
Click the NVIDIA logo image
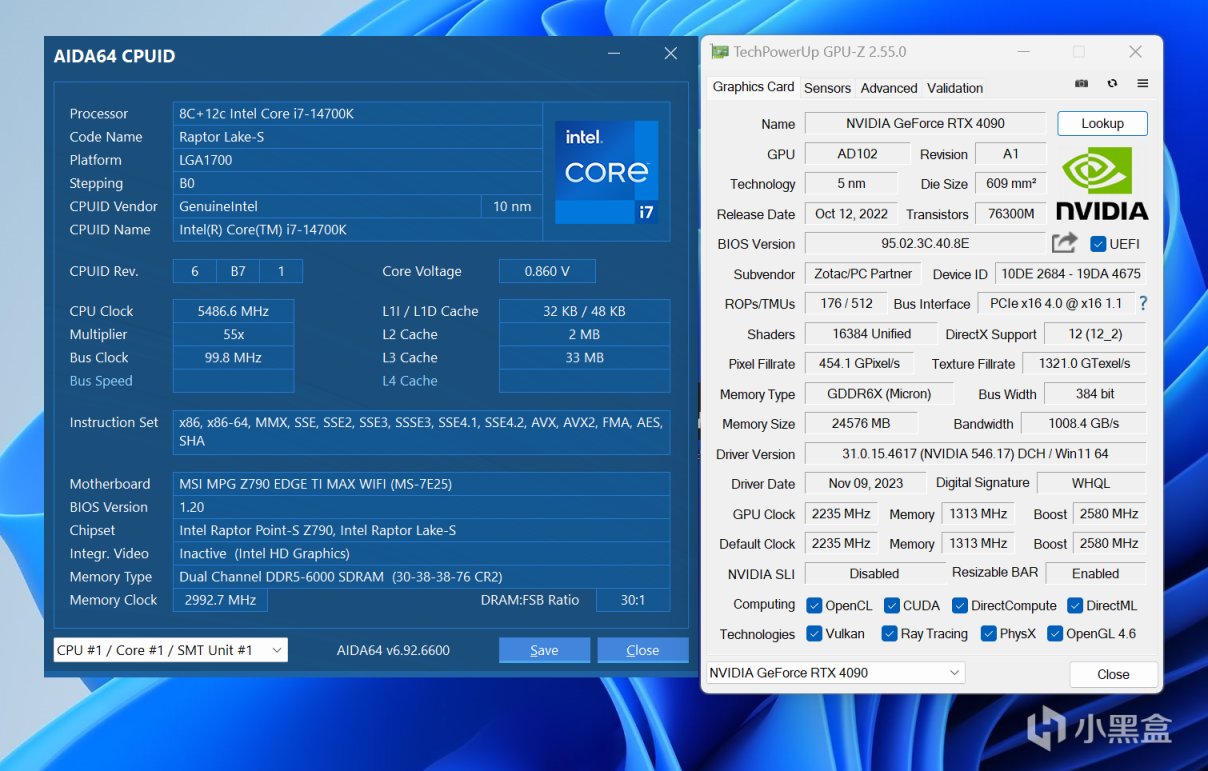click(1102, 183)
